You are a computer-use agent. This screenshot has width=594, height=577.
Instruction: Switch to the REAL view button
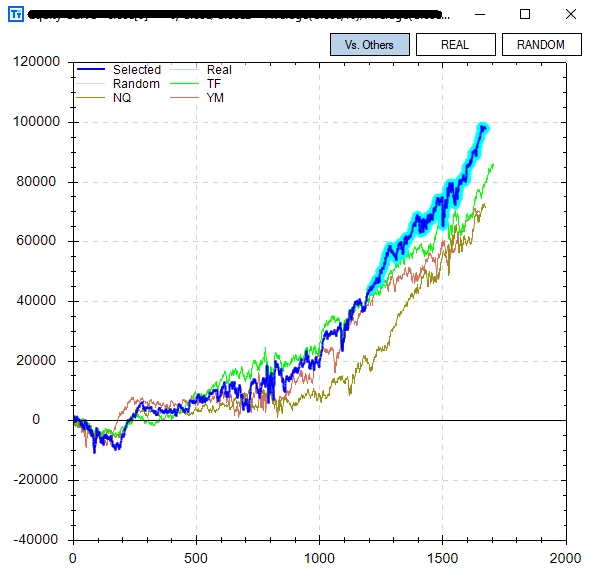(x=455, y=45)
